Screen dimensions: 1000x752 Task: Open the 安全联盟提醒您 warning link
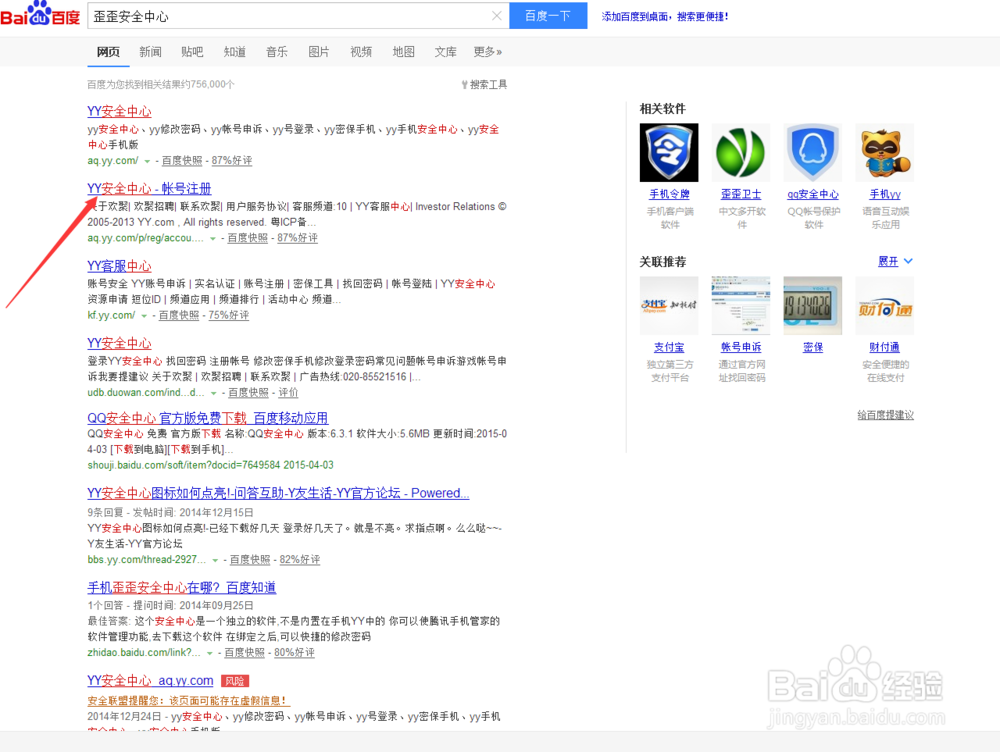[189, 700]
